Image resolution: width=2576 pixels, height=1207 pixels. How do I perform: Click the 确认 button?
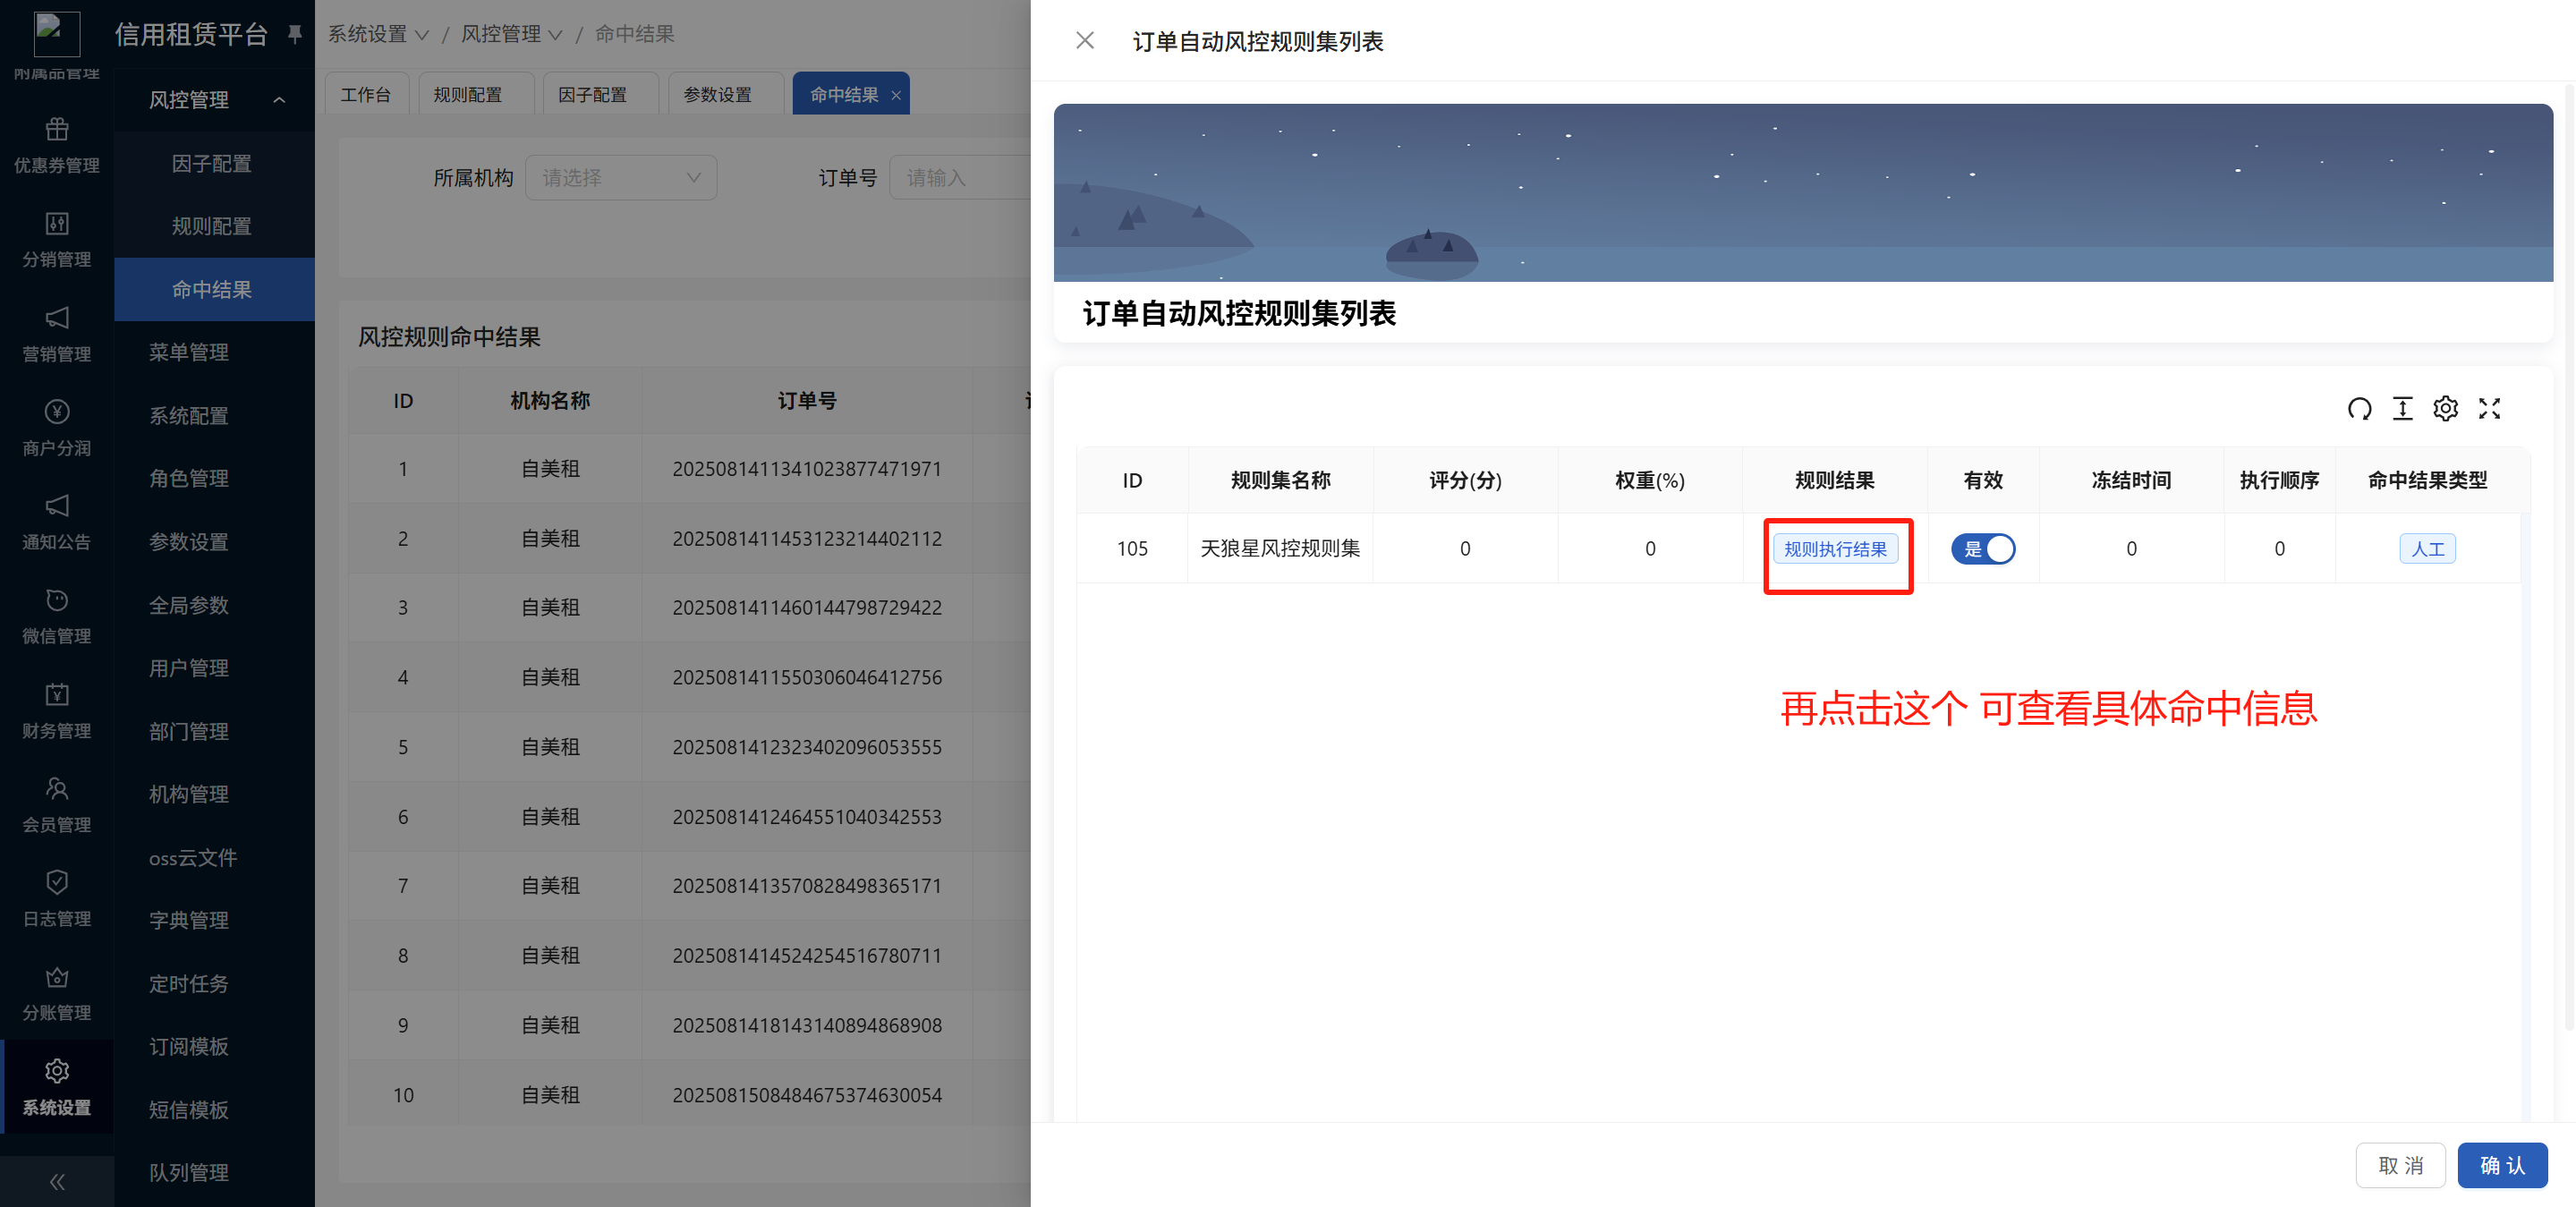[2502, 1165]
